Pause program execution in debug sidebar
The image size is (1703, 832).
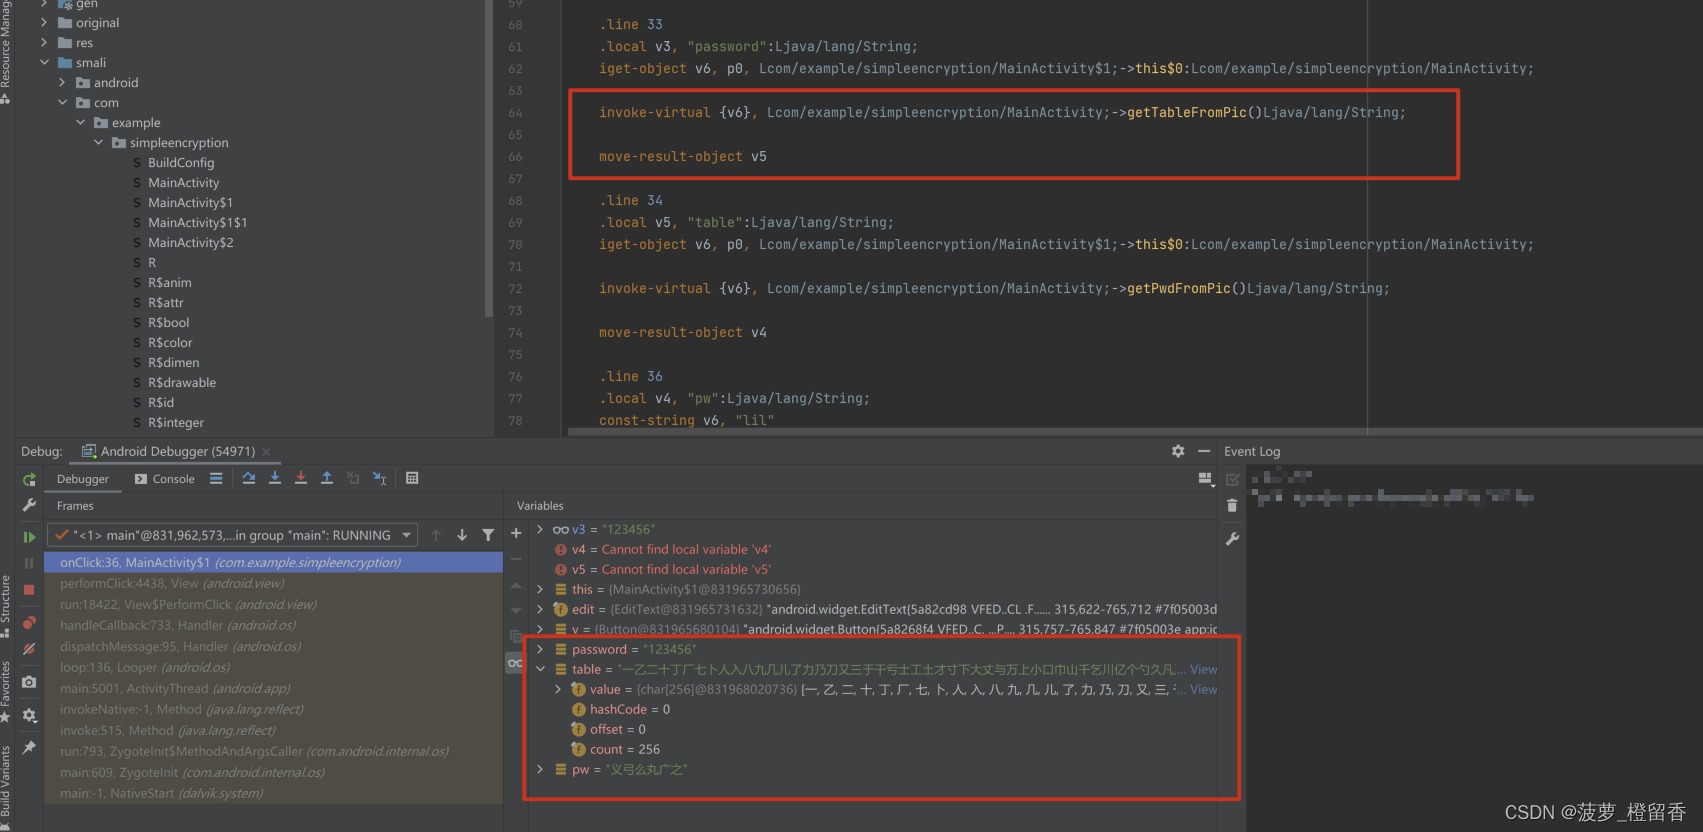[x=29, y=563]
